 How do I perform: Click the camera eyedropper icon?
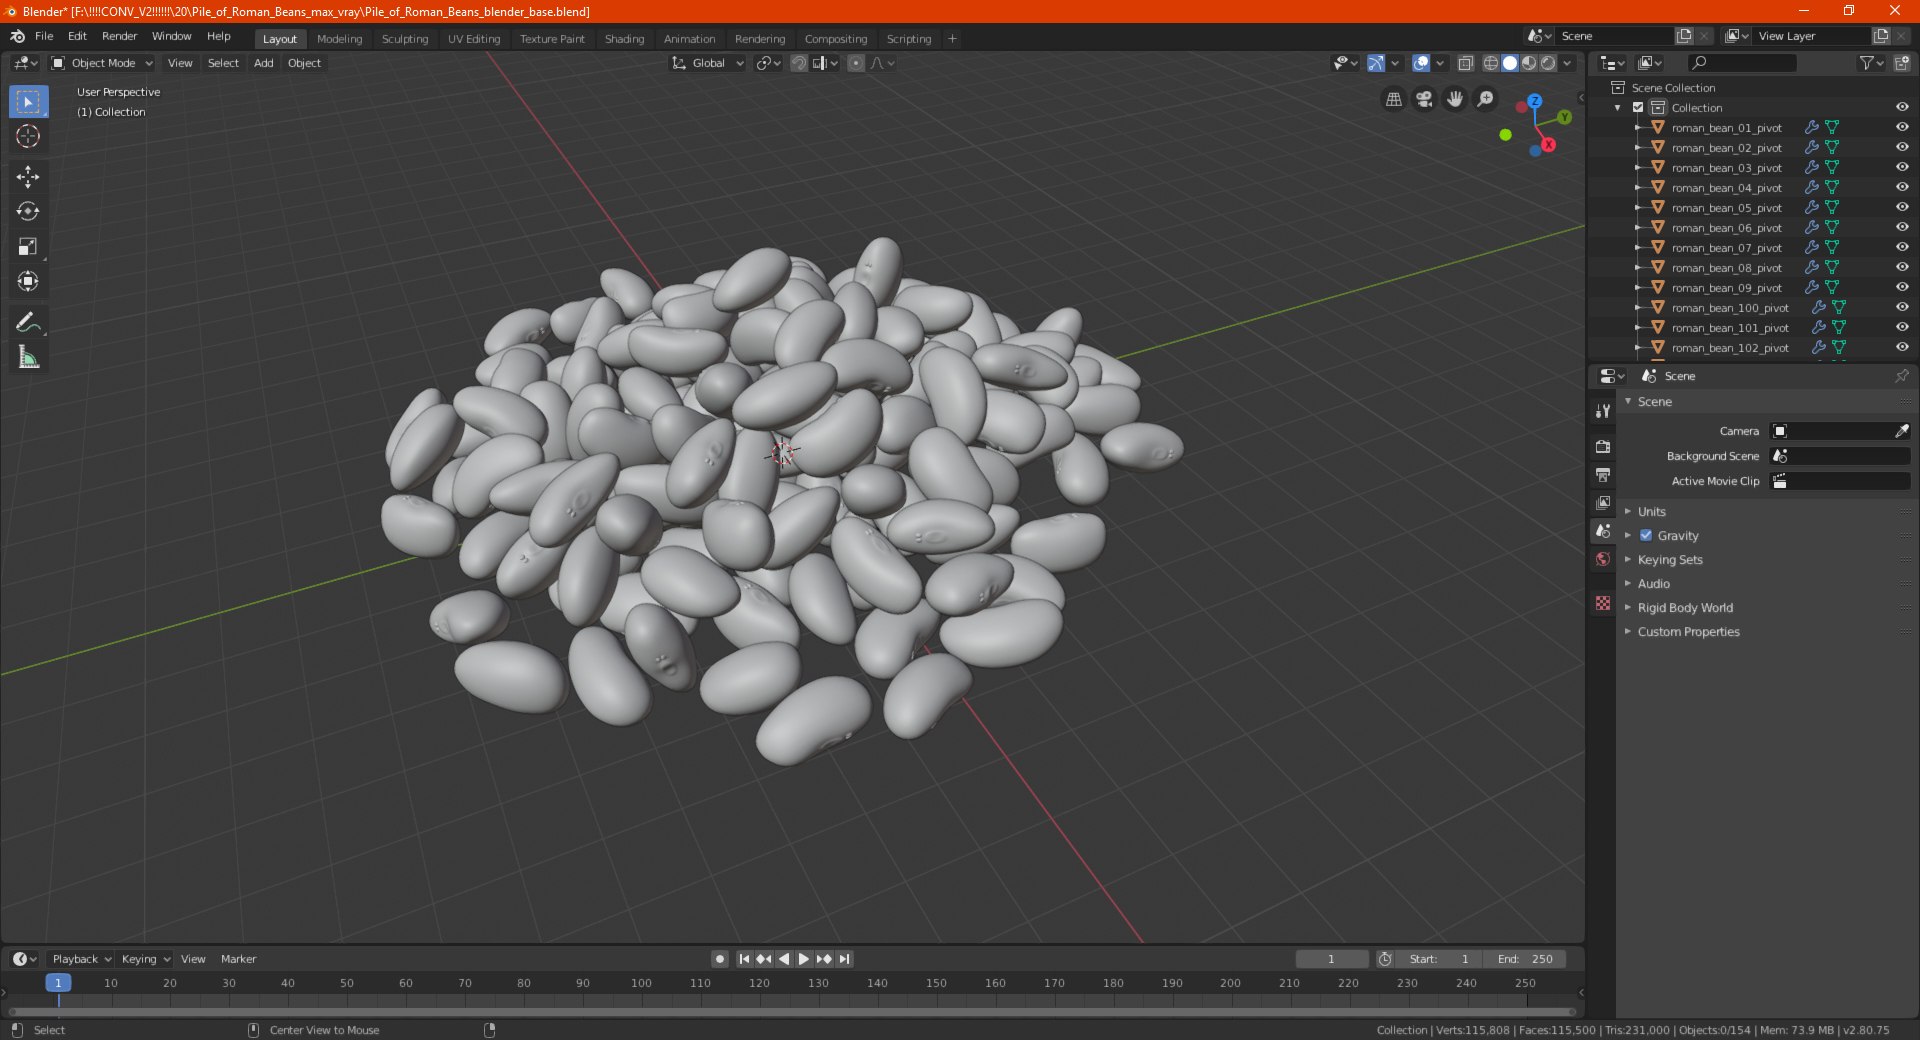coord(1901,431)
